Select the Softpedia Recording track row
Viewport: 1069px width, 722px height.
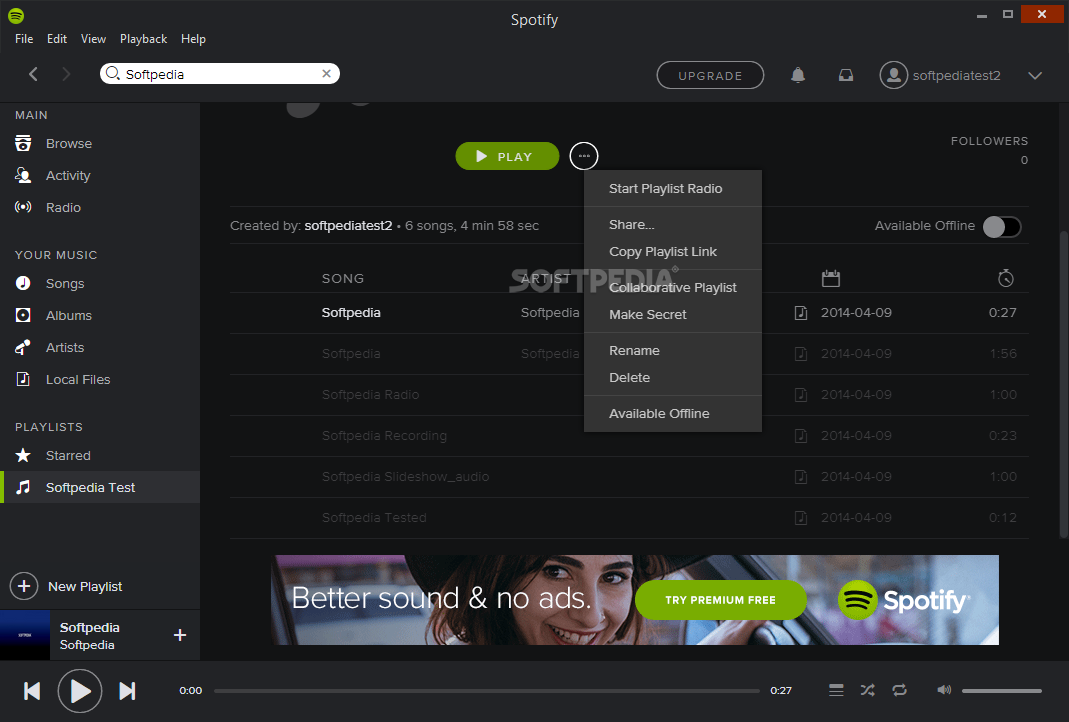click(x=629, y=436)
